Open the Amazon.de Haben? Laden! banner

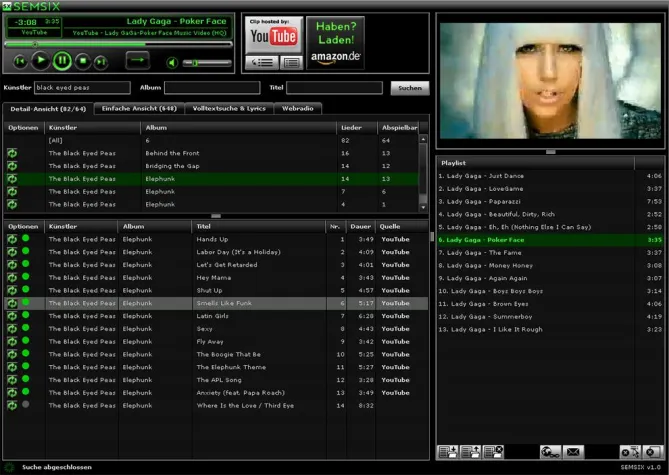pos(334,44)
